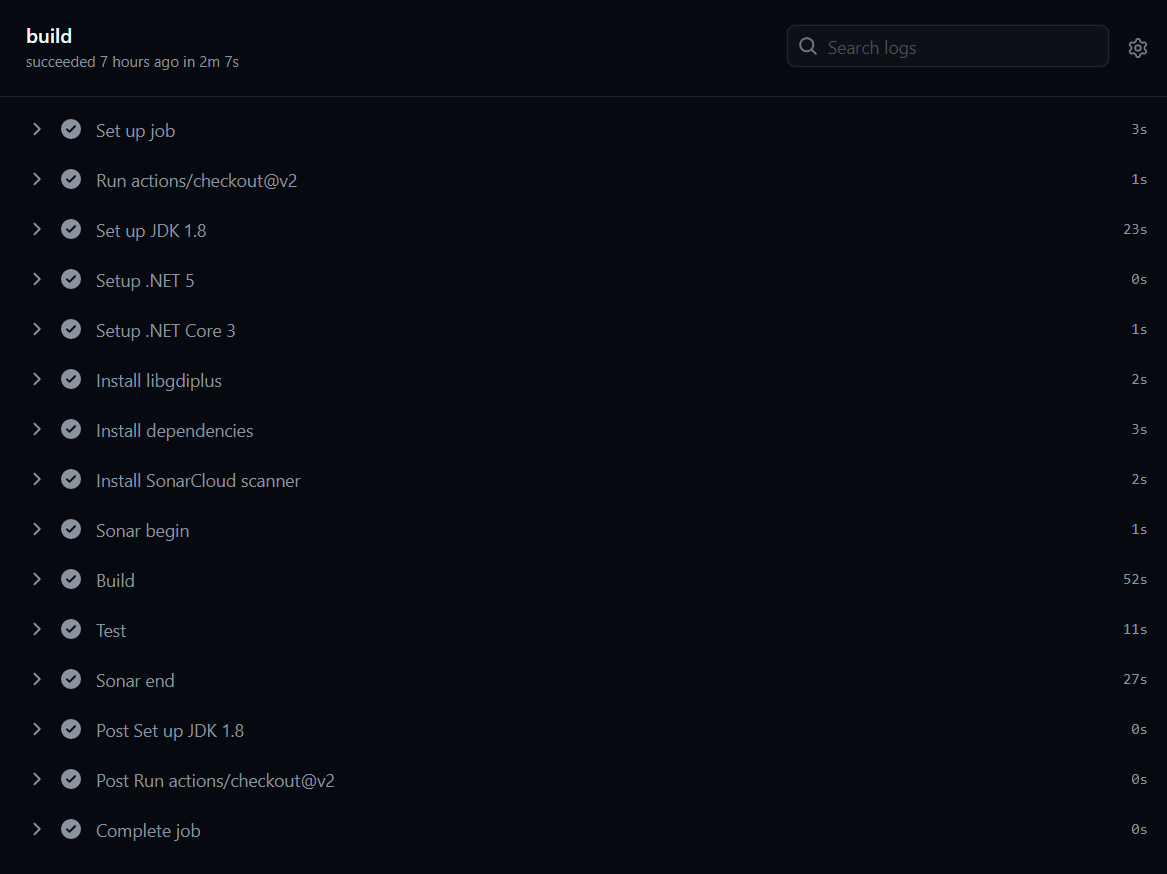Viewport: 1167px width, 874px height.
Task: Click the success check icon beside Post Run actions/checkout@v2
Action: click(71, 779)
